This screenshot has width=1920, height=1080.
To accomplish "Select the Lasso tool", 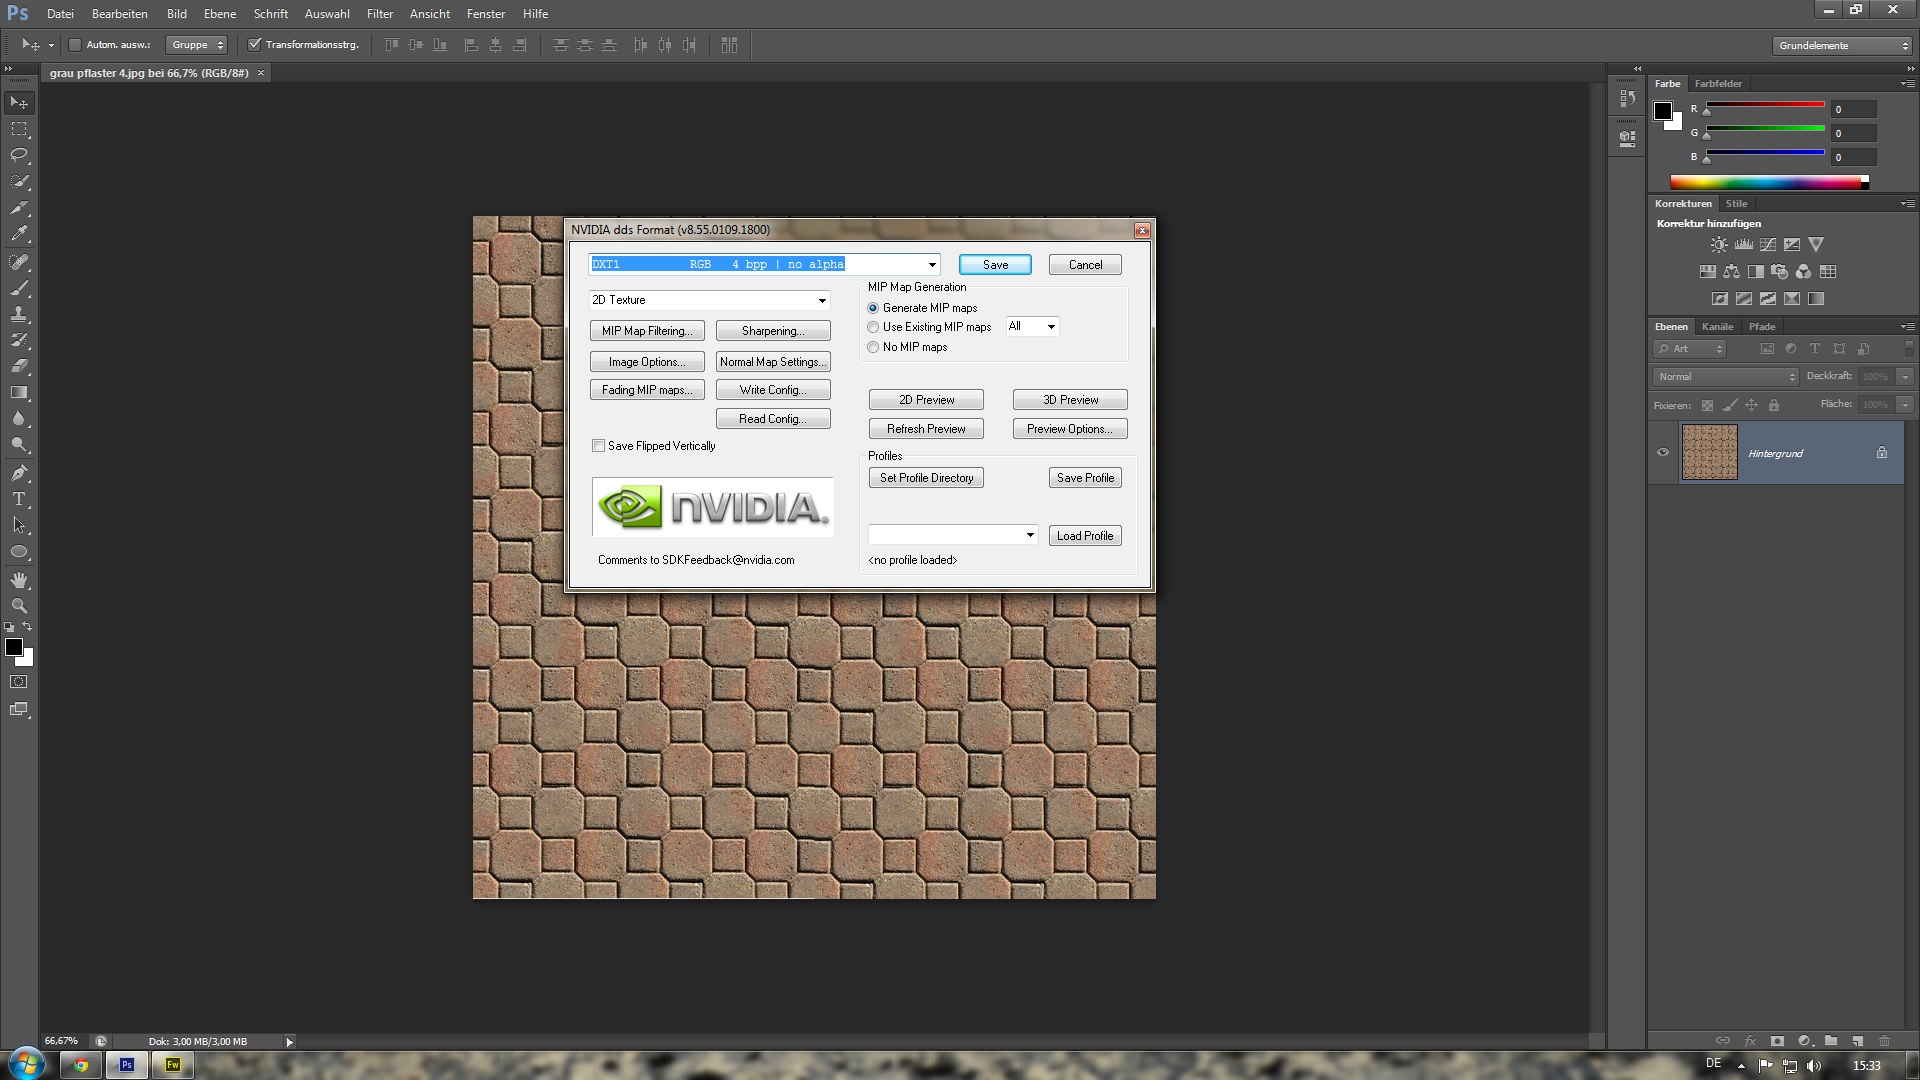I will (x=19, y=155).
